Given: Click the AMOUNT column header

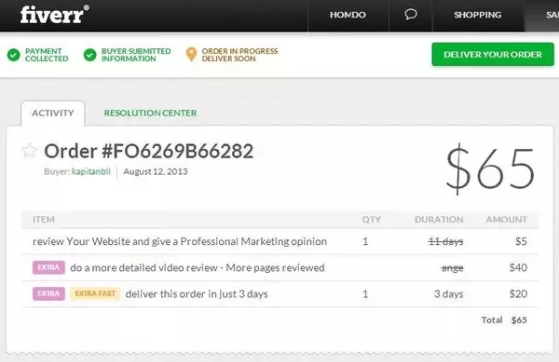Looking at the screenshot, I should coord(506,219).
